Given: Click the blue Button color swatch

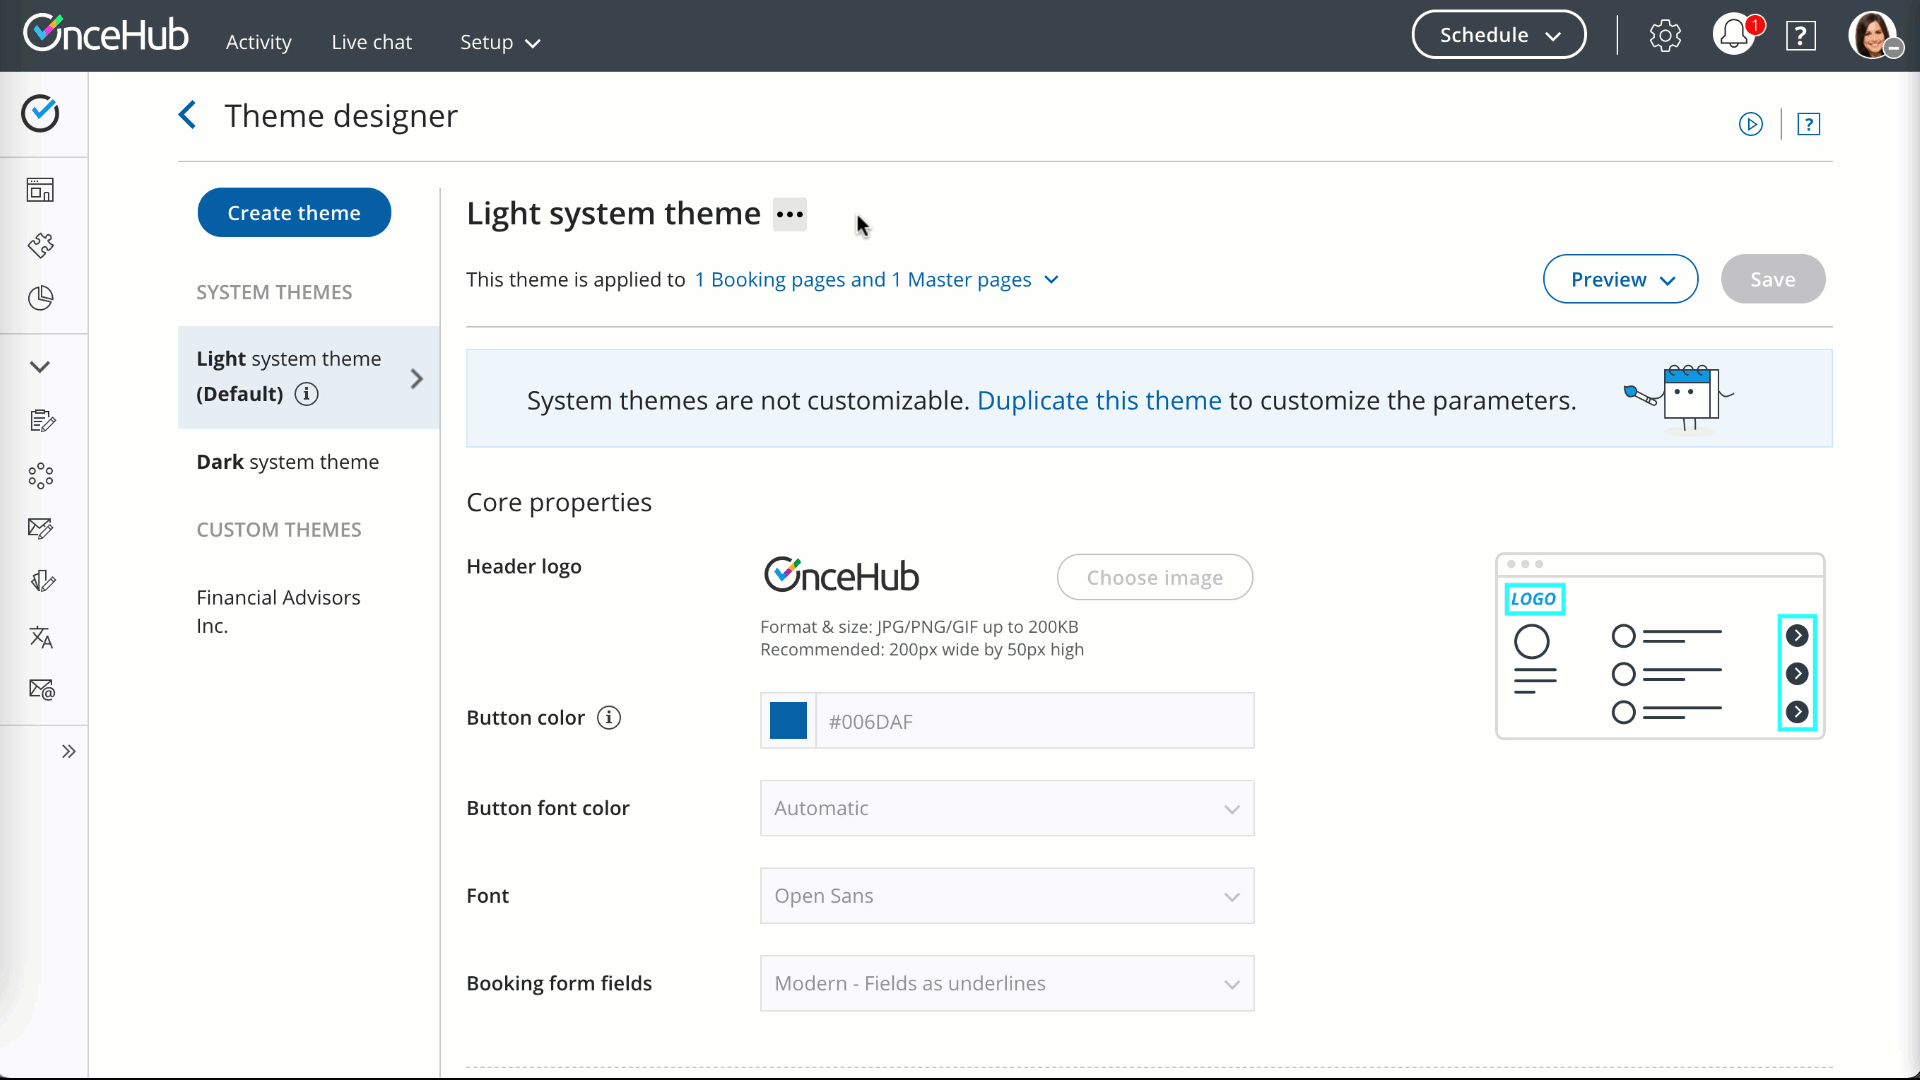Looking at the screenshot, I should pyautogui.click(x=788, y=721).
